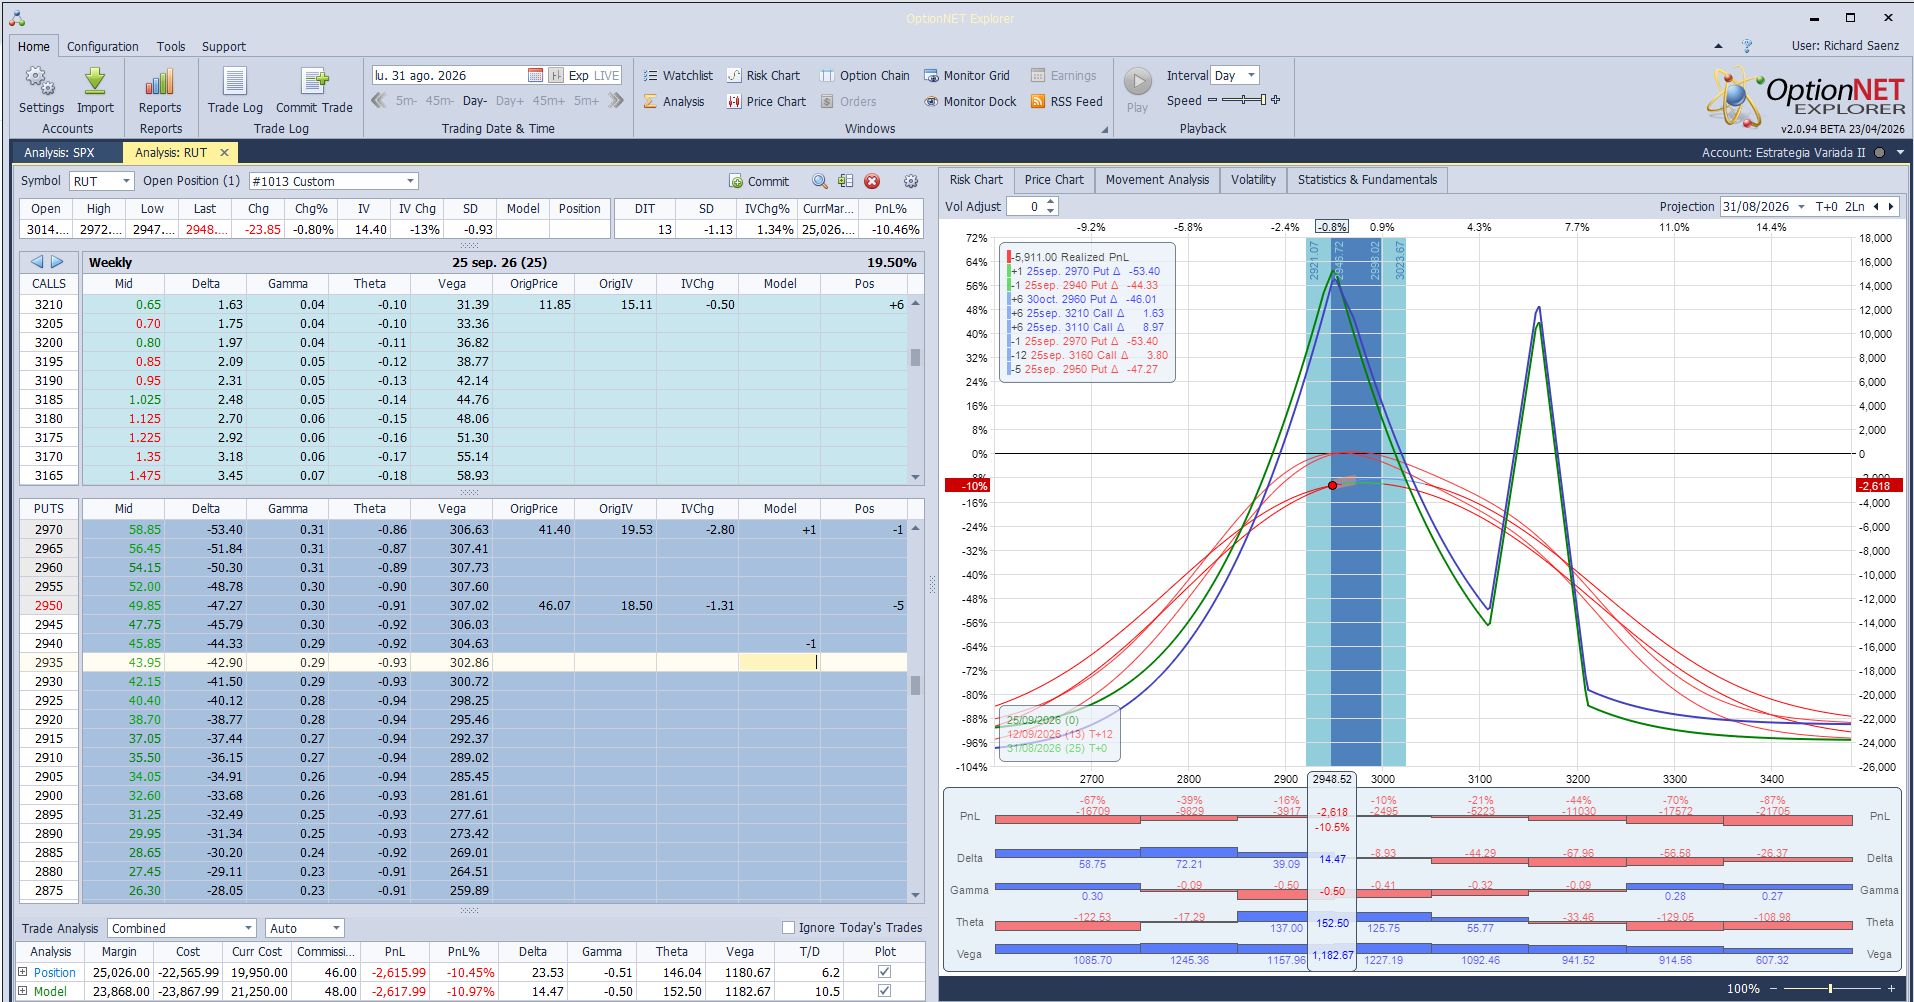Switch to the Volatility tab
The width and height of the screenshot is (1914, 1002).
tap(1253, 180)
